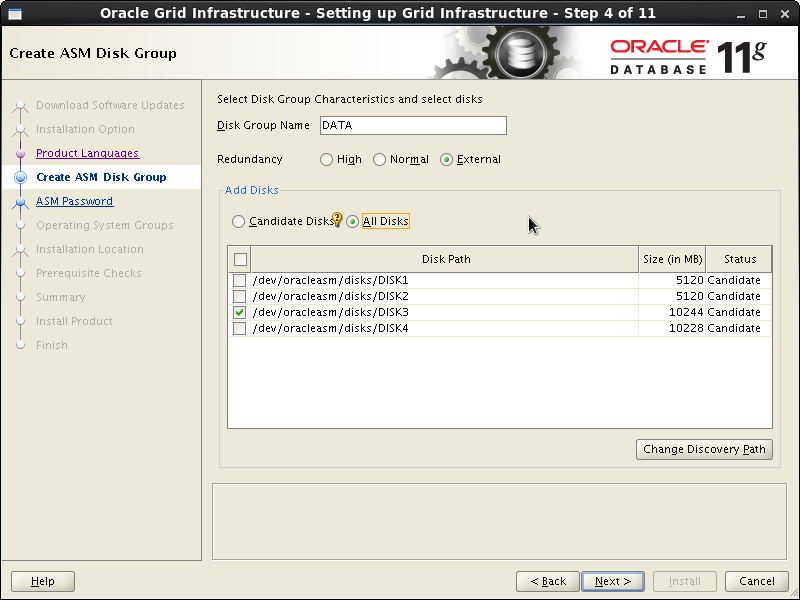The width and height of the screenshot is (800, 600).
Task: Choose Candidate Disks radio button
Action: 238,221
